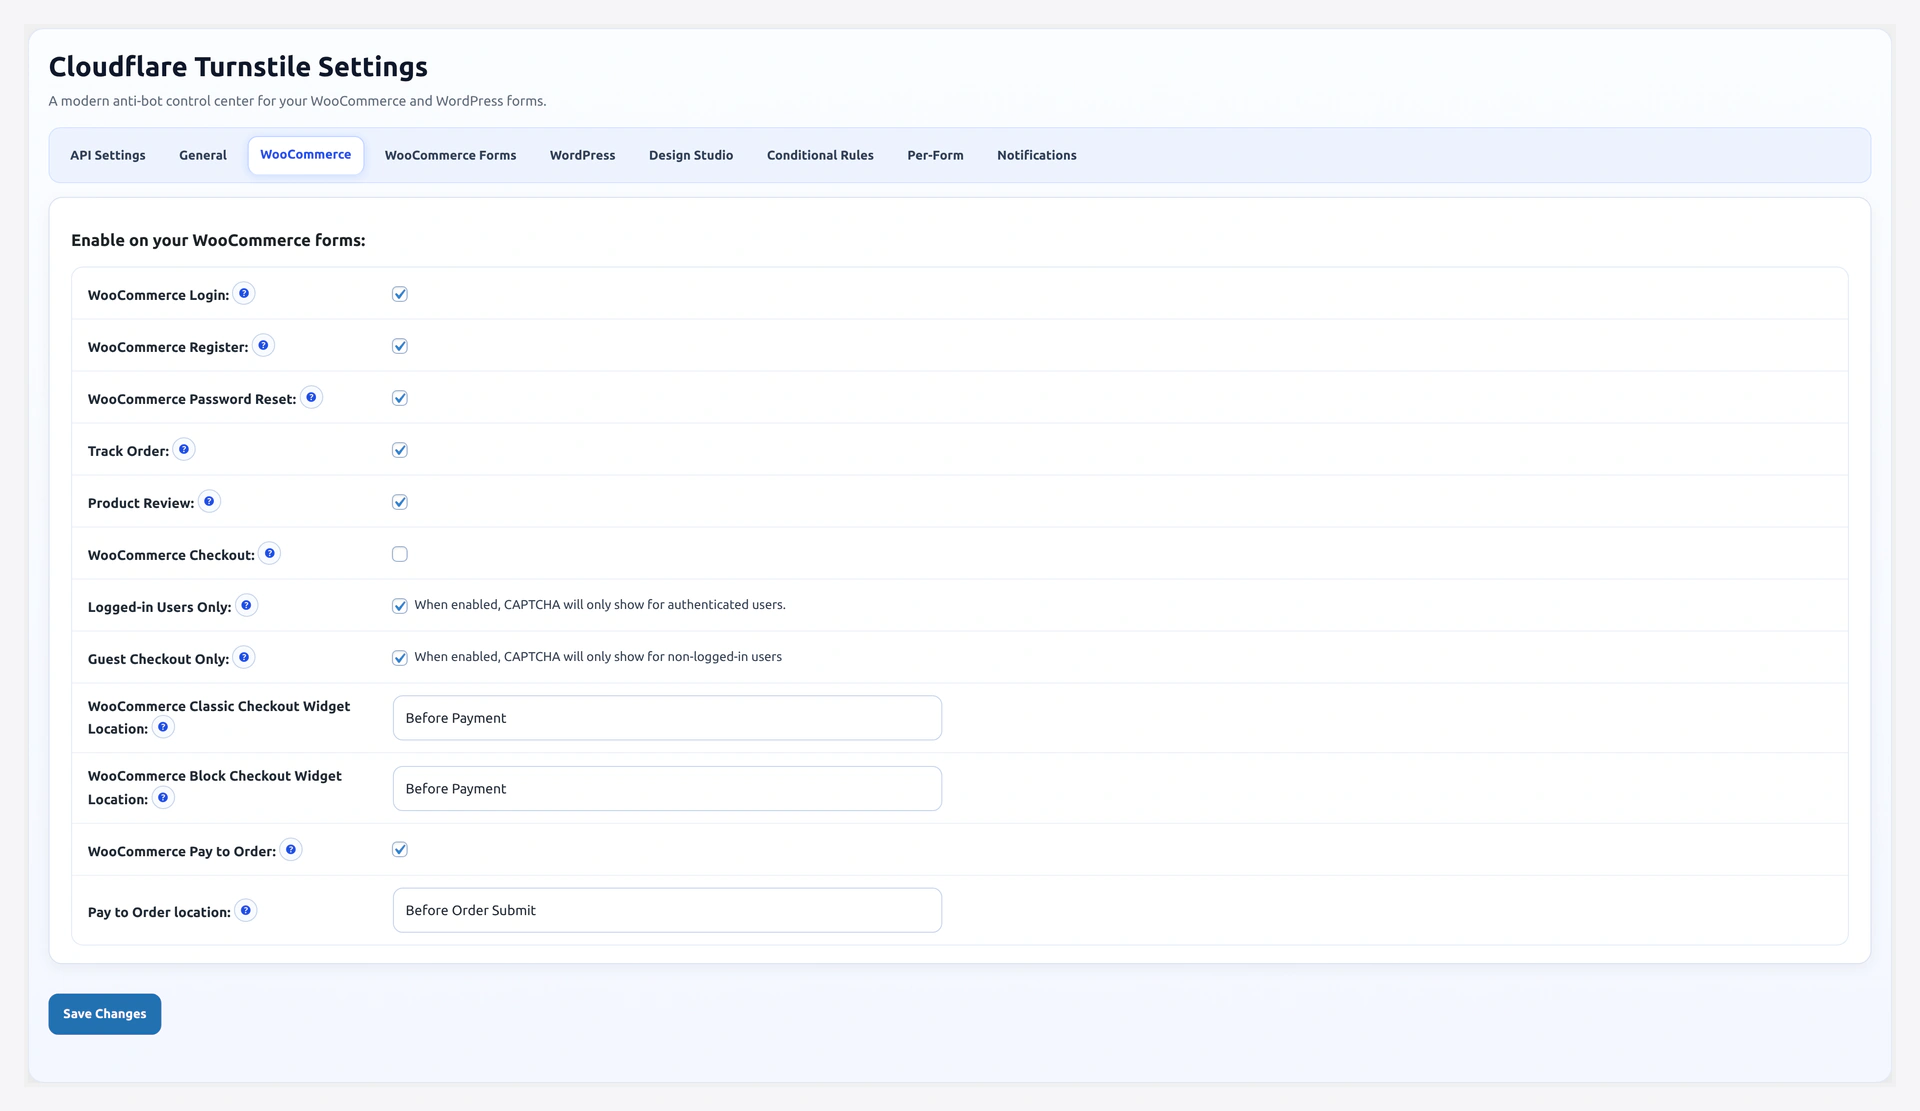Switch to API Settings tab

pyautogui.click(x=108, y=155)
